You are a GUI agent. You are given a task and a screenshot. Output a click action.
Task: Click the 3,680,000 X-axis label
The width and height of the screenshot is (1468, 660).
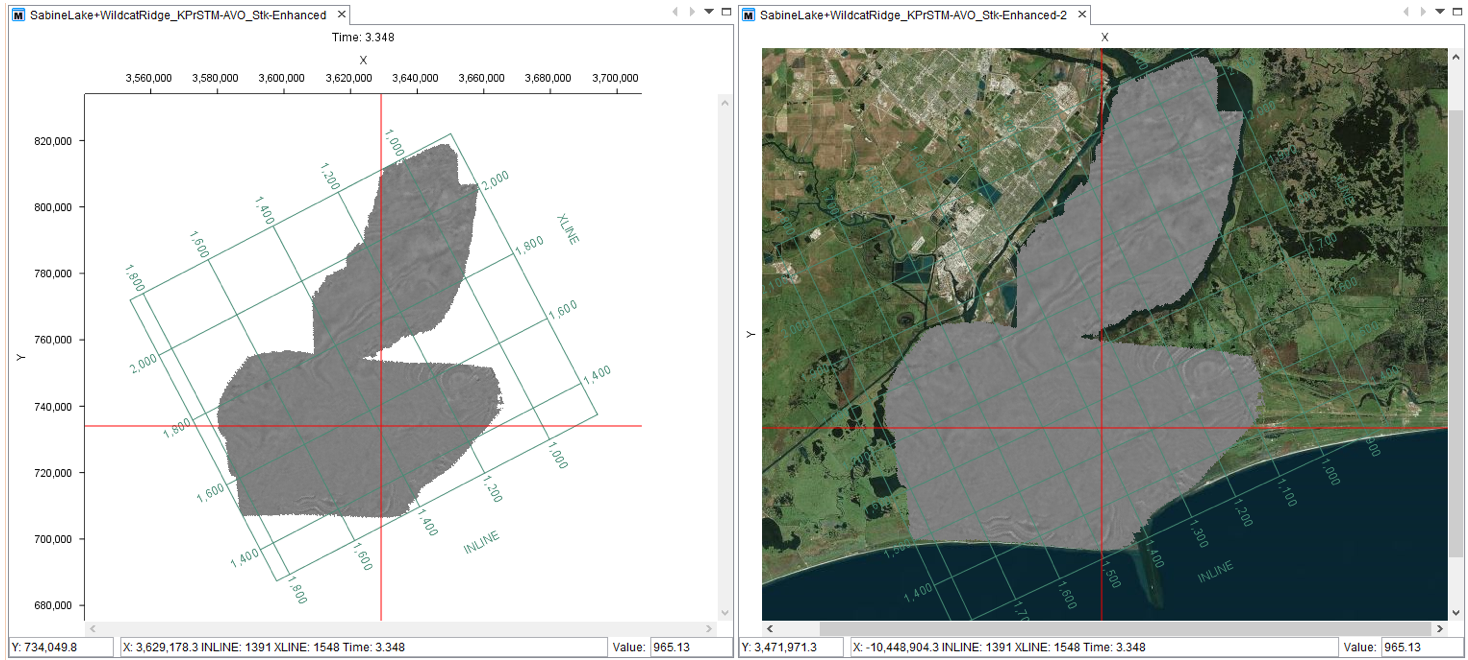tap(548, 78)
